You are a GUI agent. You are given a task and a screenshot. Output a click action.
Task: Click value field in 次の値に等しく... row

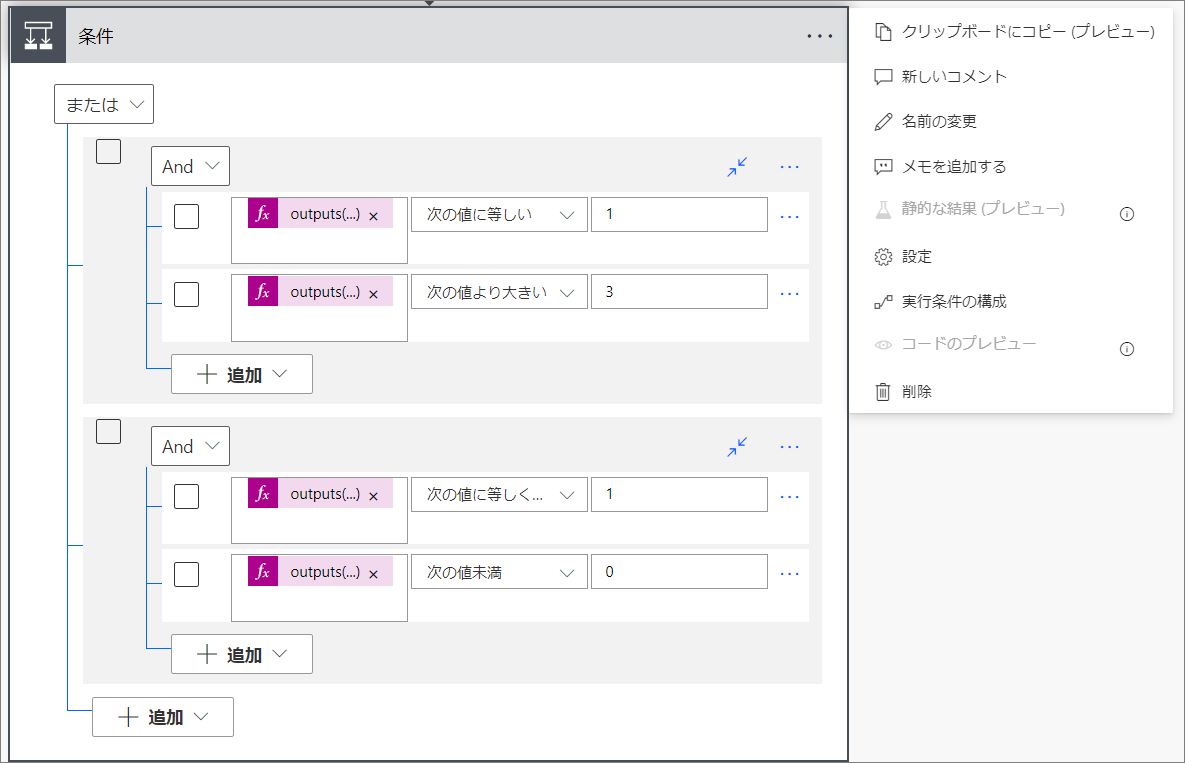tap(679, 495)
